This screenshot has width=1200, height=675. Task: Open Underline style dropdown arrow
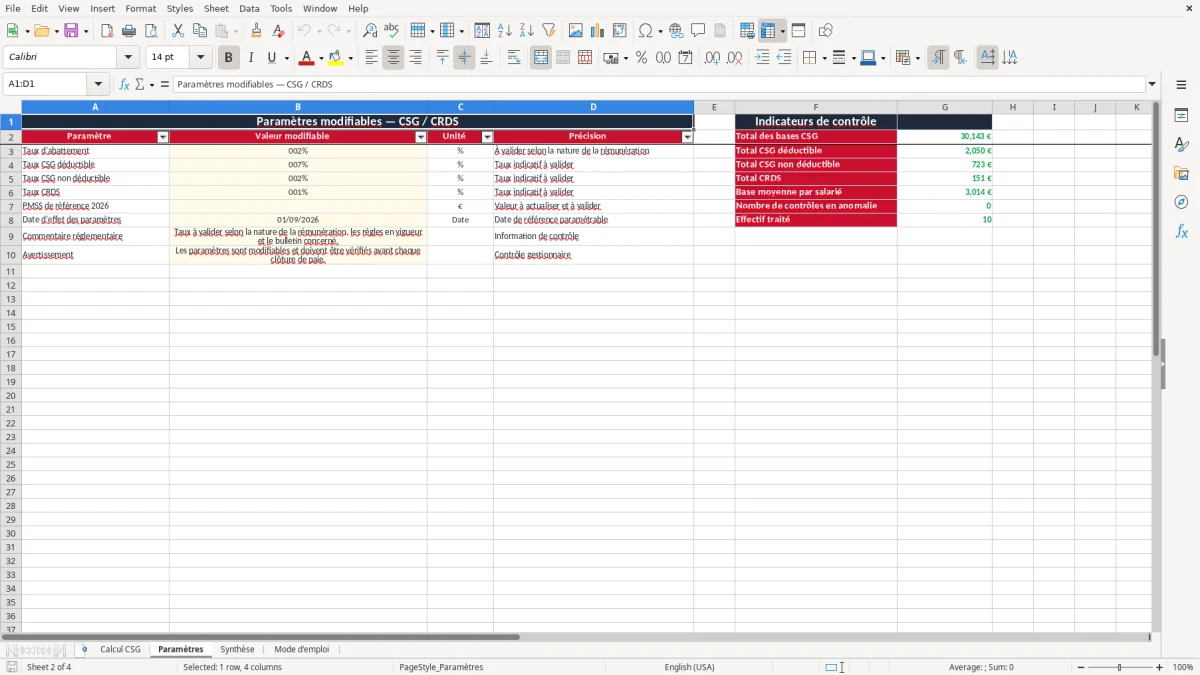[x=286, y=58]
